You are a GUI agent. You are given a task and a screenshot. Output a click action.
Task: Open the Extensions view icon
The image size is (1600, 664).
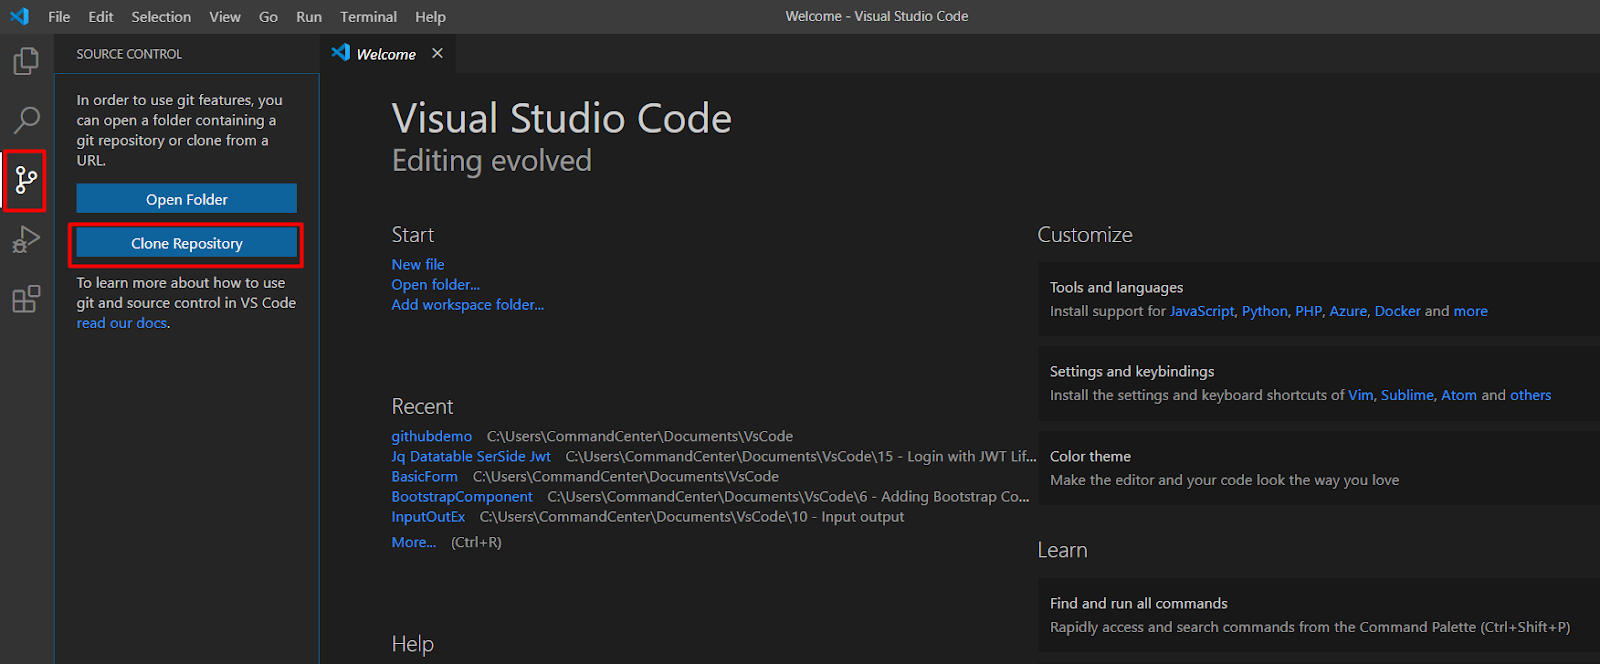(x=26, y=299)
